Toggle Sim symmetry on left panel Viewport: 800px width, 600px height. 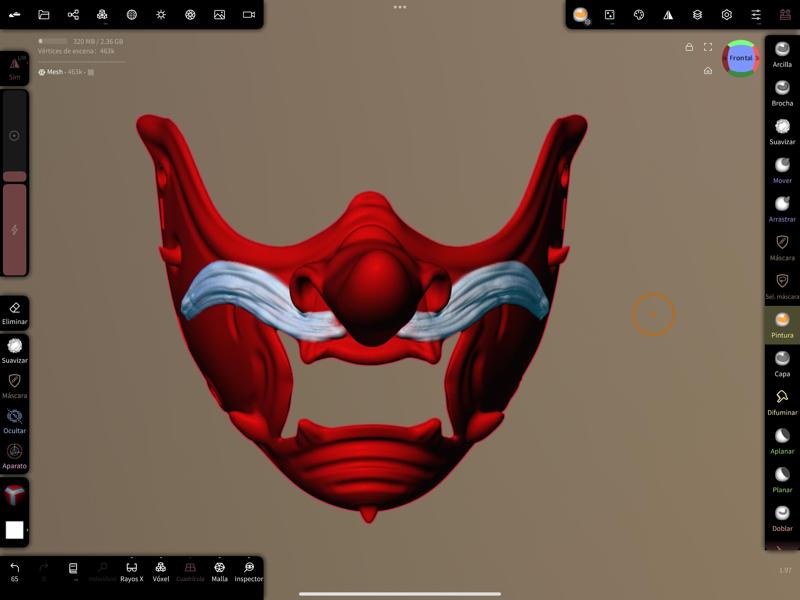click(x=14, y=68)
